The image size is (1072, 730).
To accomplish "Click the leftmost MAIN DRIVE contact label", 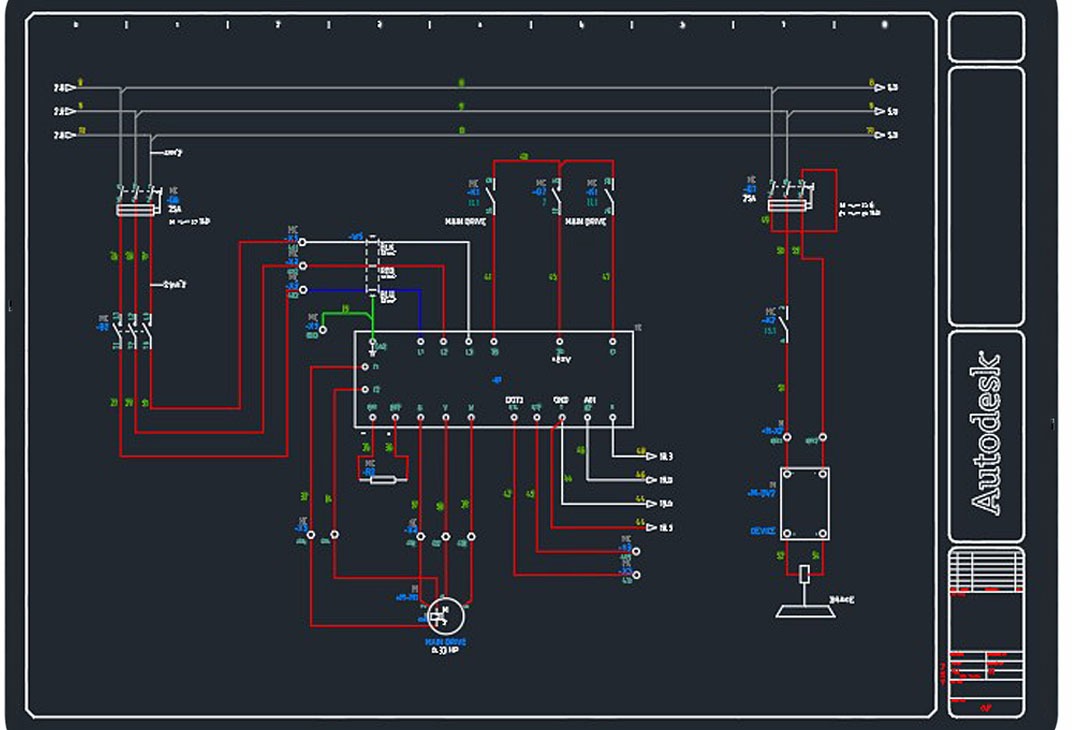I will (x=466, y=222).
